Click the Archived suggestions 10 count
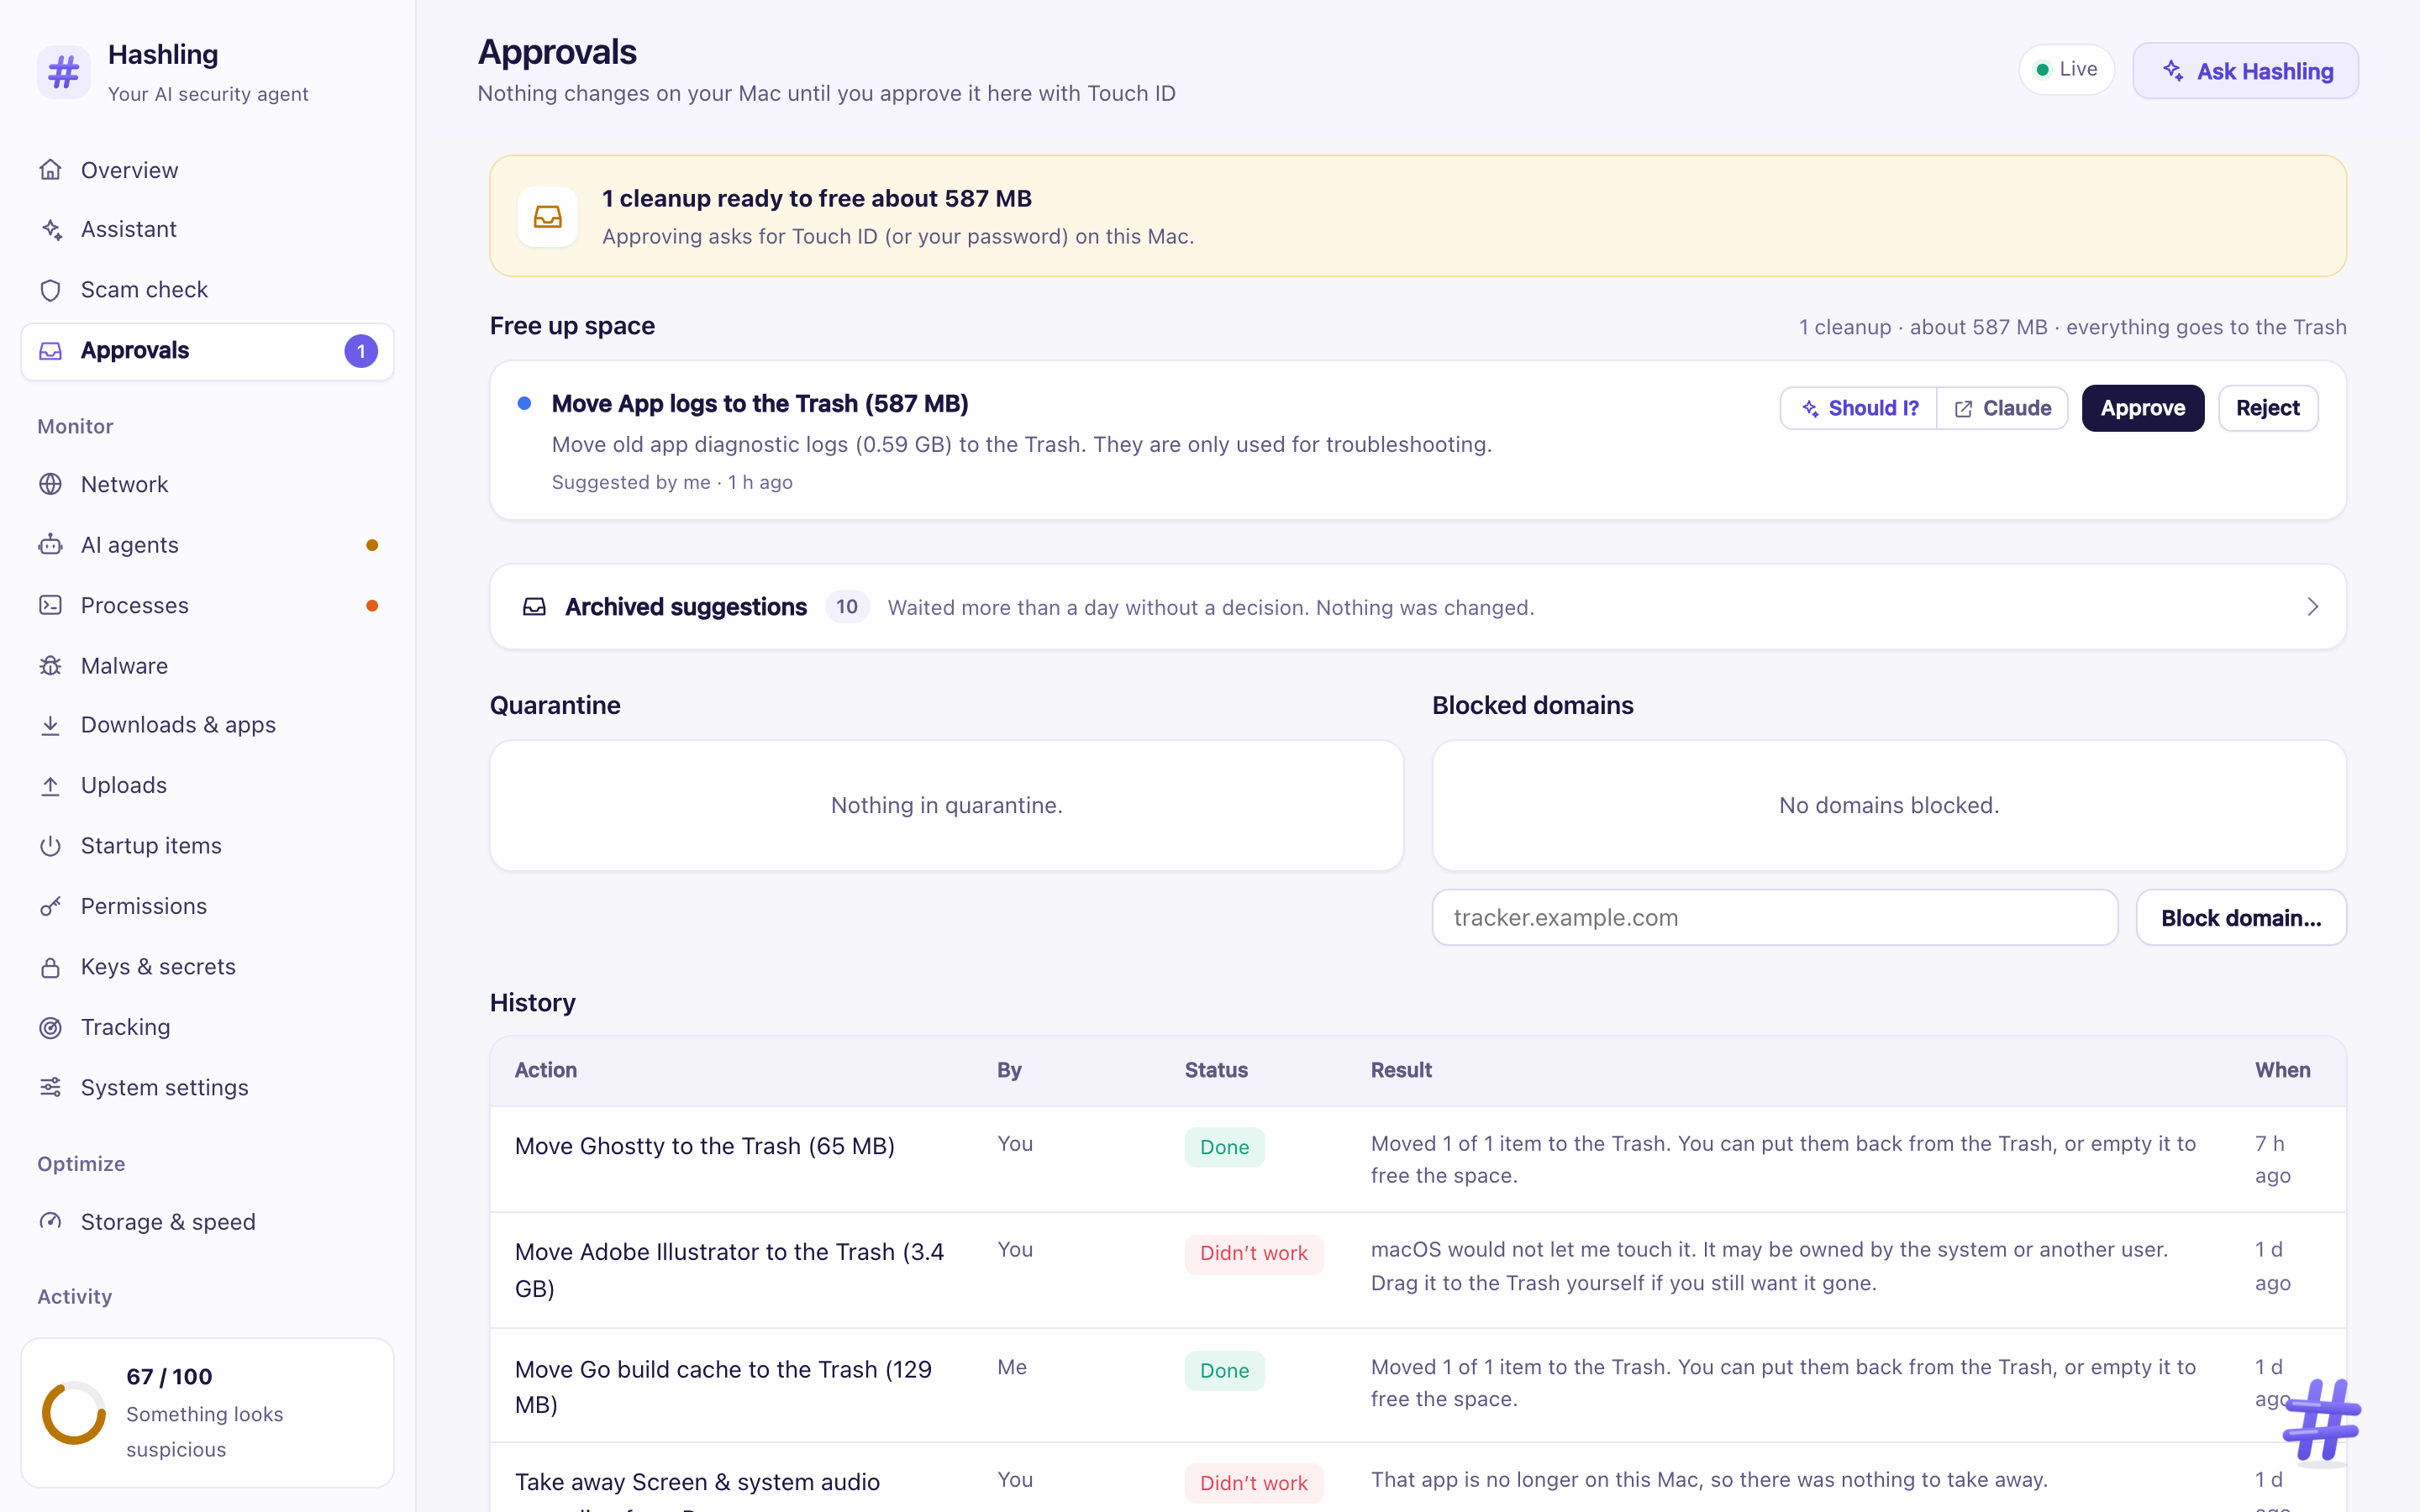2420x1512 pixels. [x=847, y=607]
